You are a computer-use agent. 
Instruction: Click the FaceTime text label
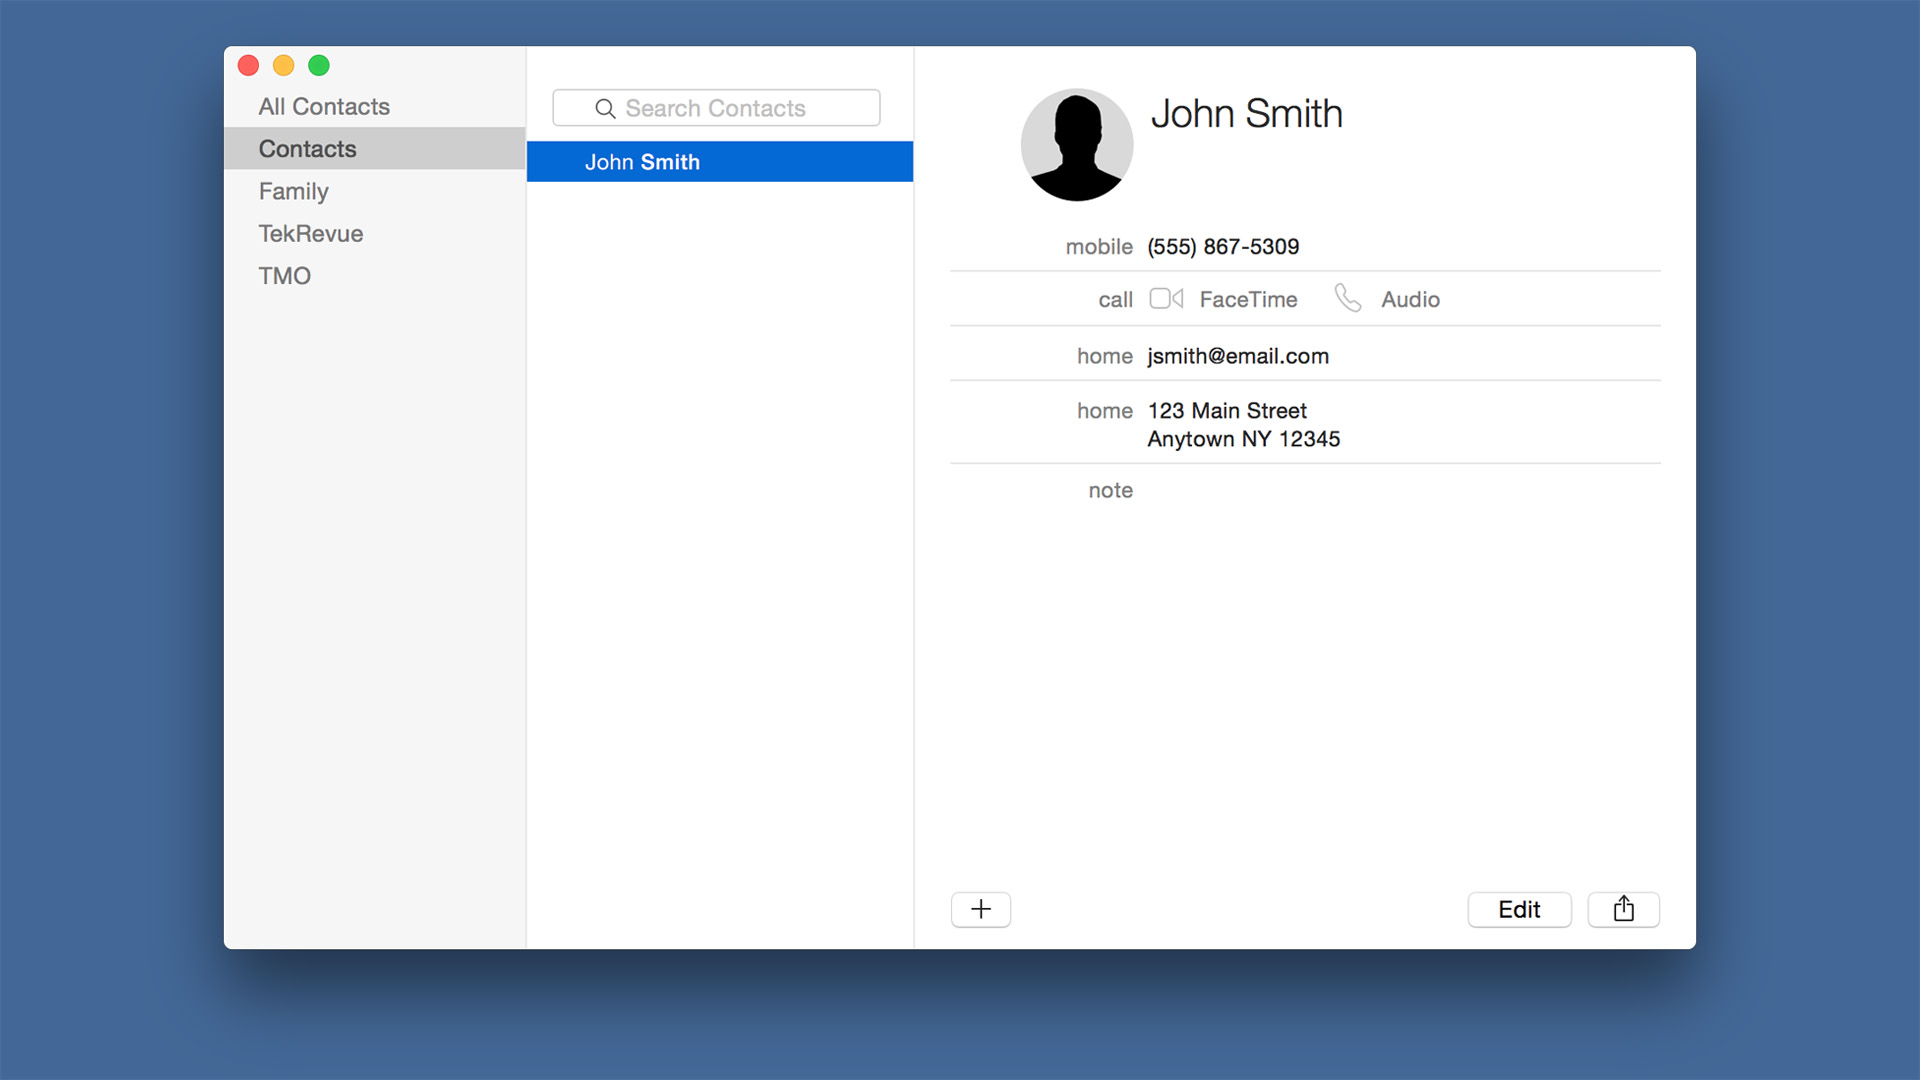(x=1248, y=299)
